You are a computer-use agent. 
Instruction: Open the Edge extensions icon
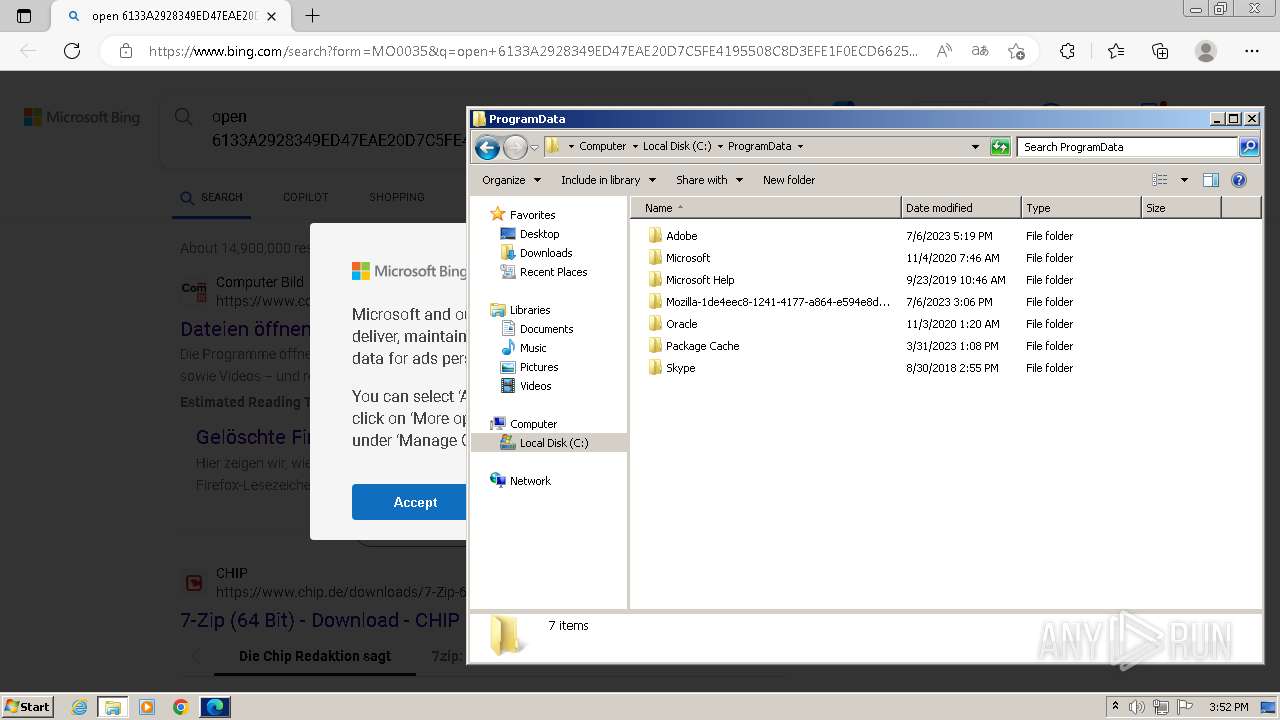(x=1067, y=51)
